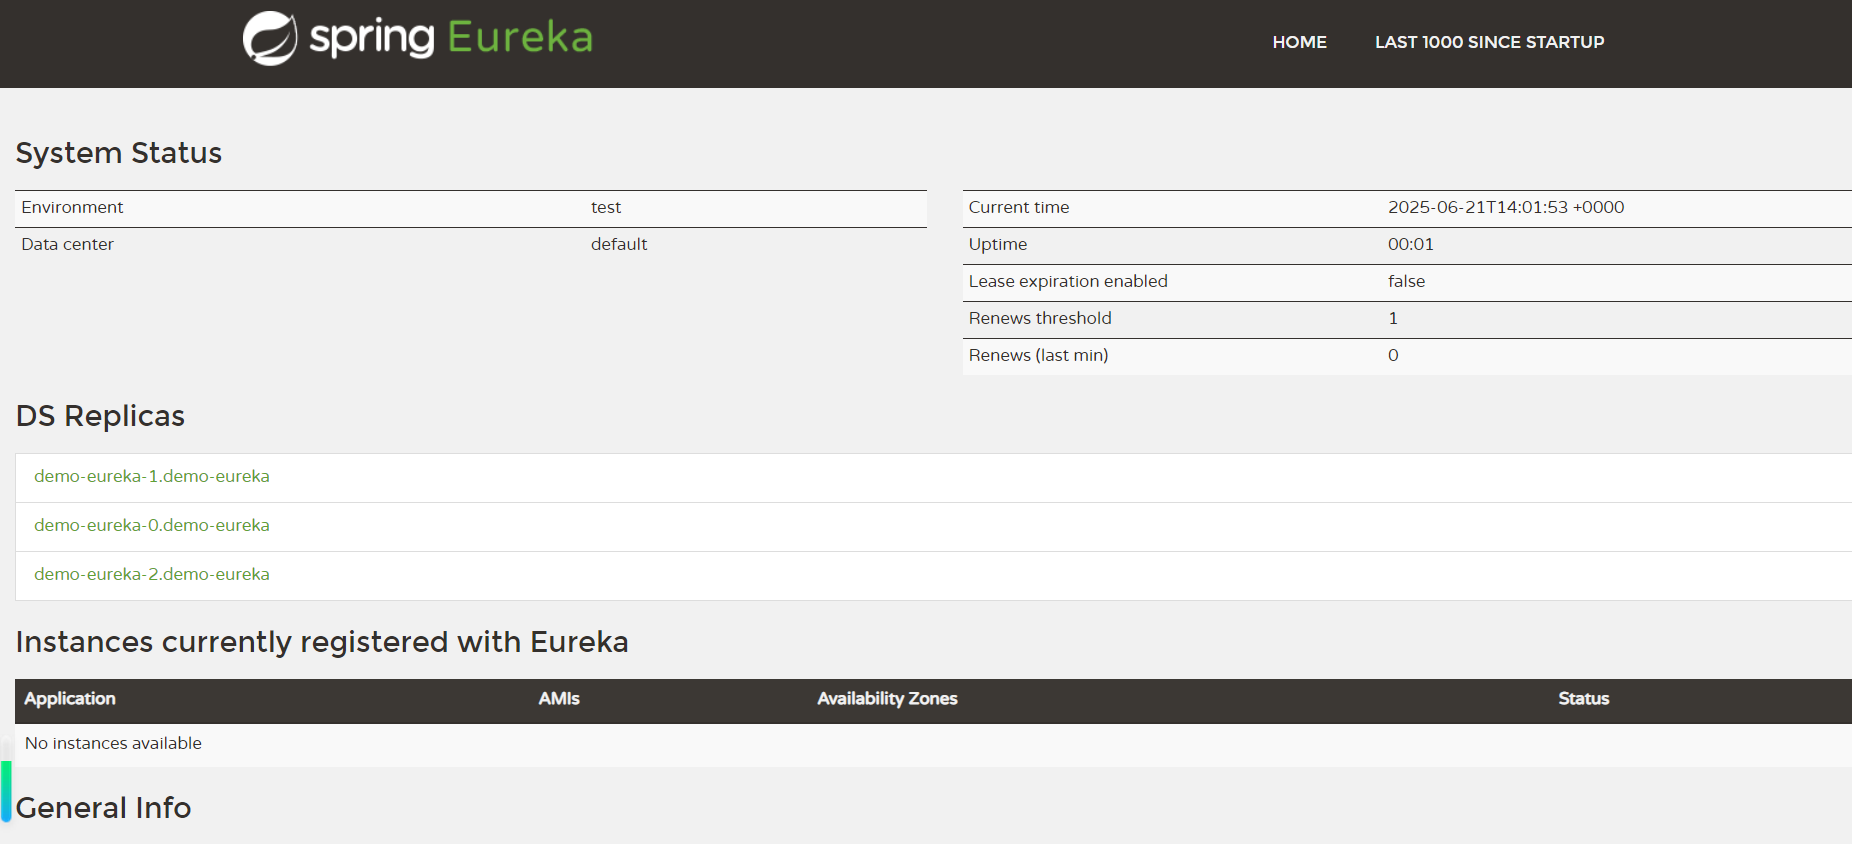Open LAST 1000 SINCE STARTUP page
Viewport: 1852px width, 844px height.
1489,42
